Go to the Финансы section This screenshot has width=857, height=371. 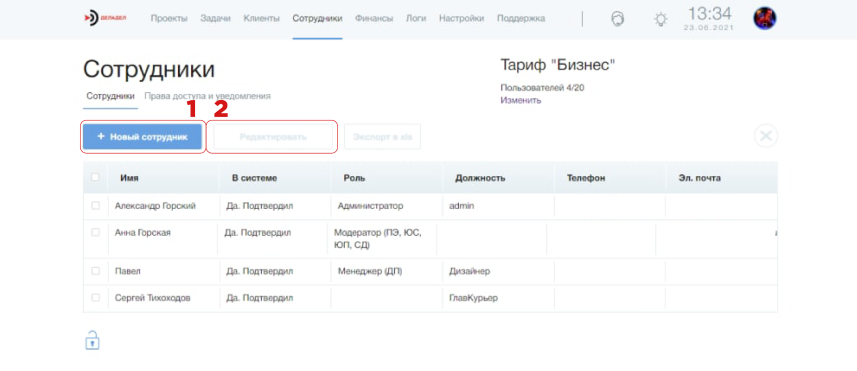[x=374, y=18]
